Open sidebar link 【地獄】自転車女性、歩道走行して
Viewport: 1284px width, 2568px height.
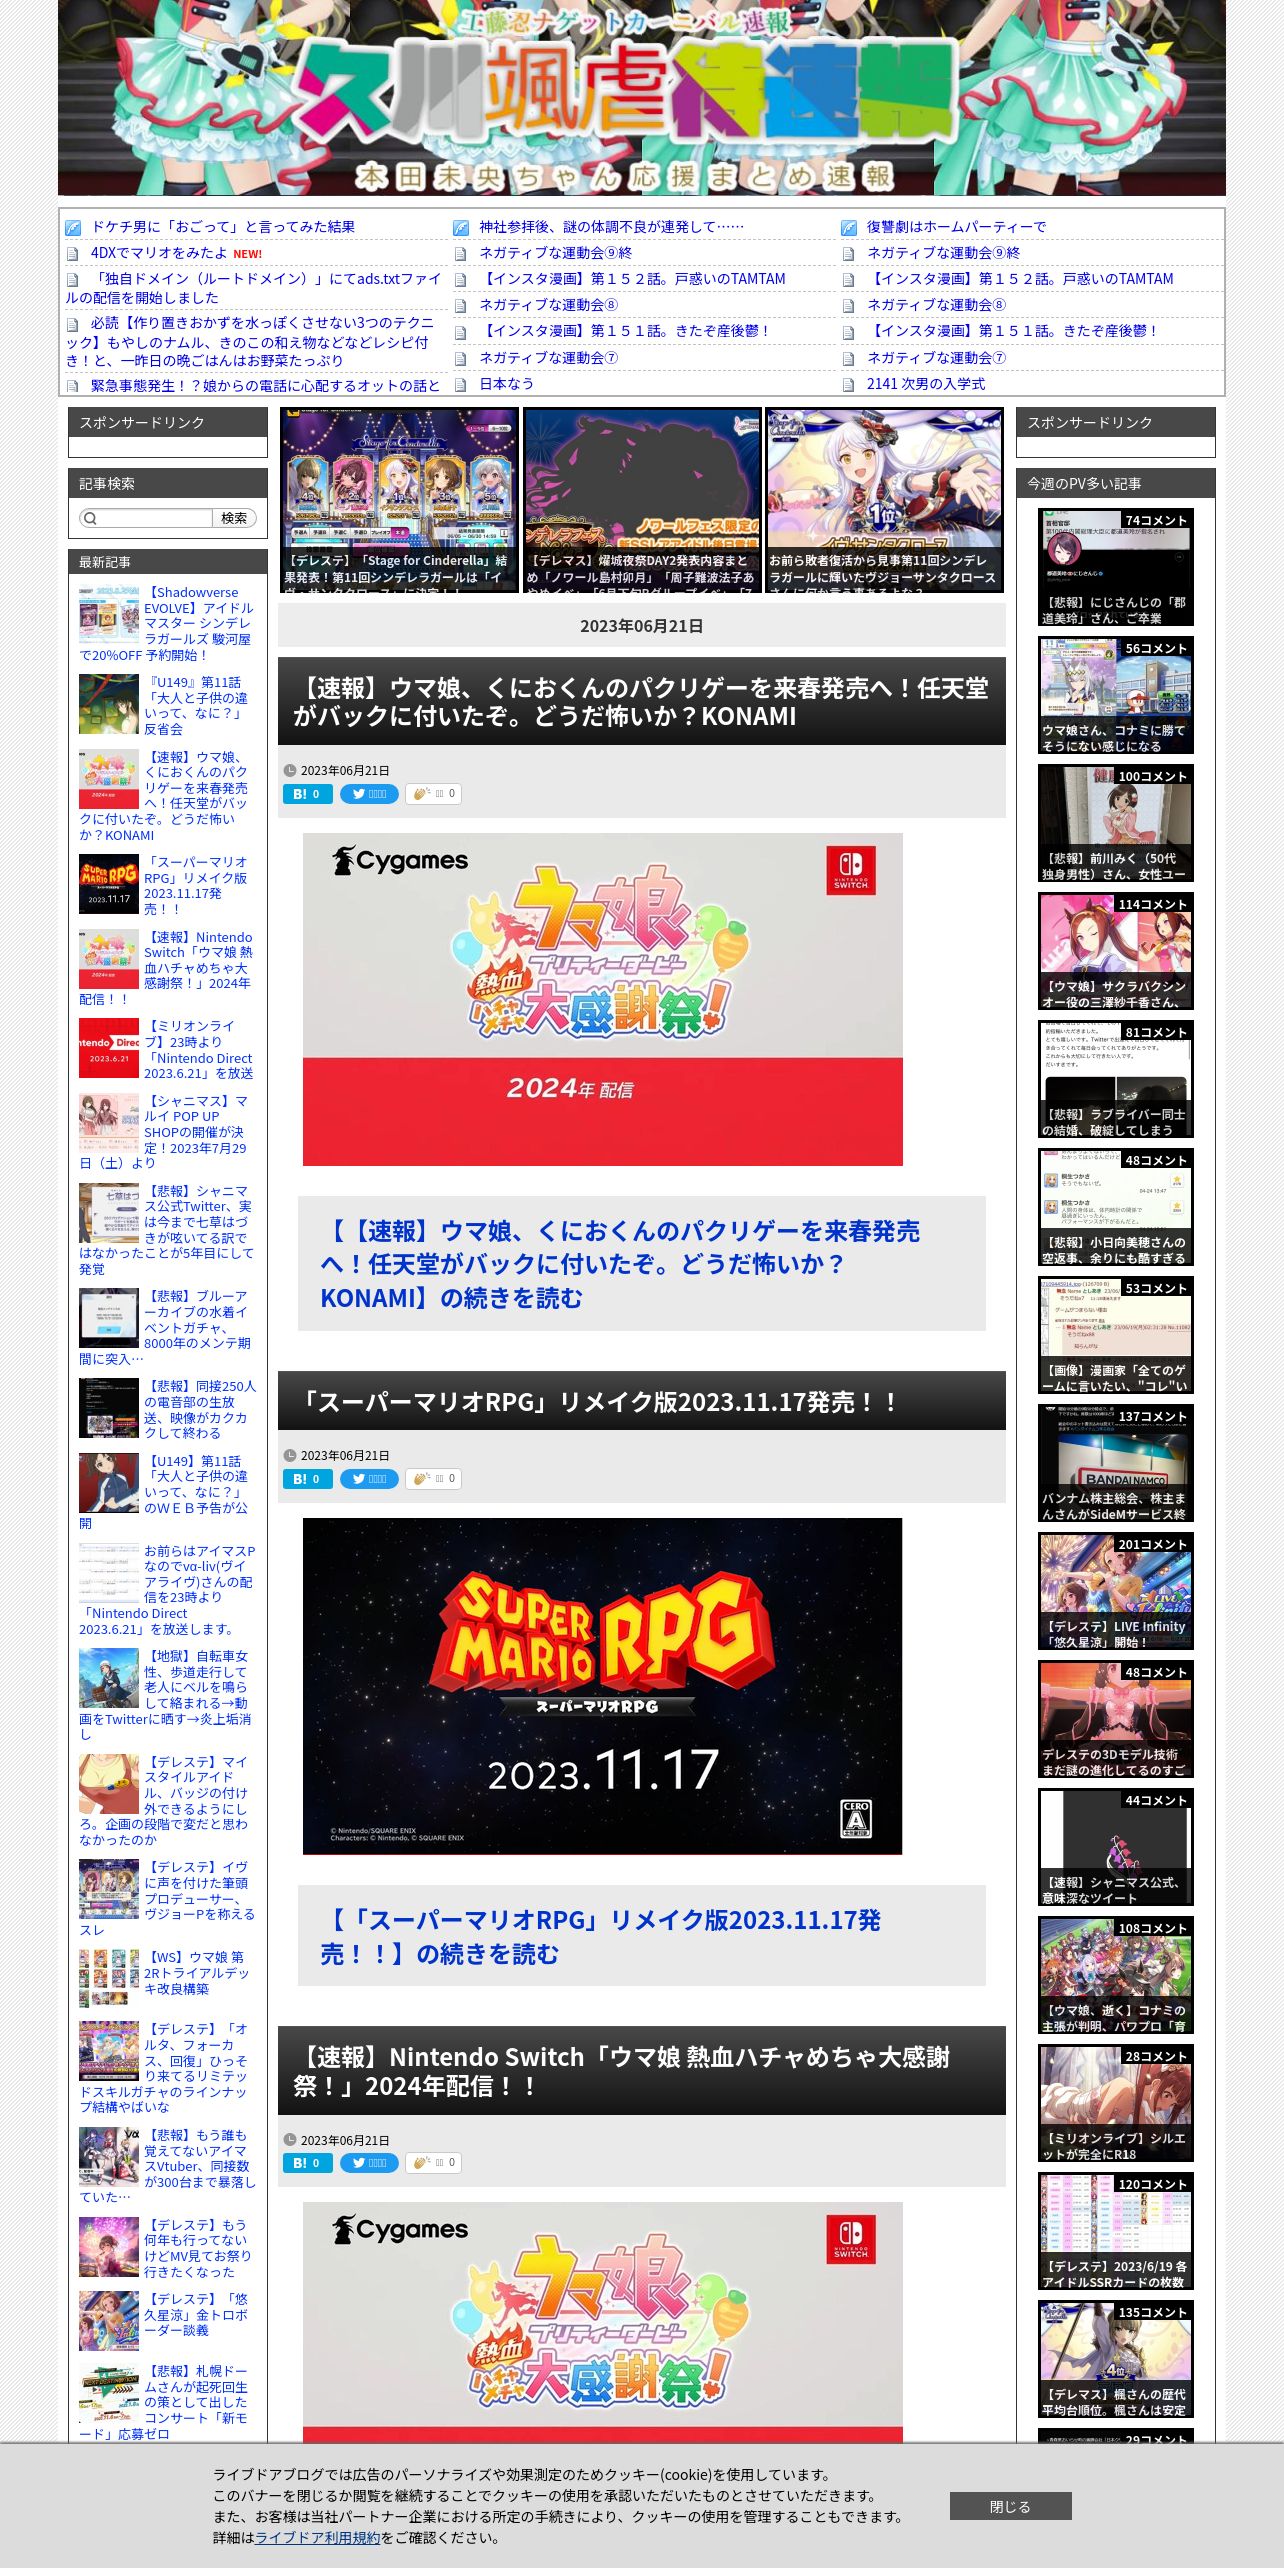pos(167,1695)
